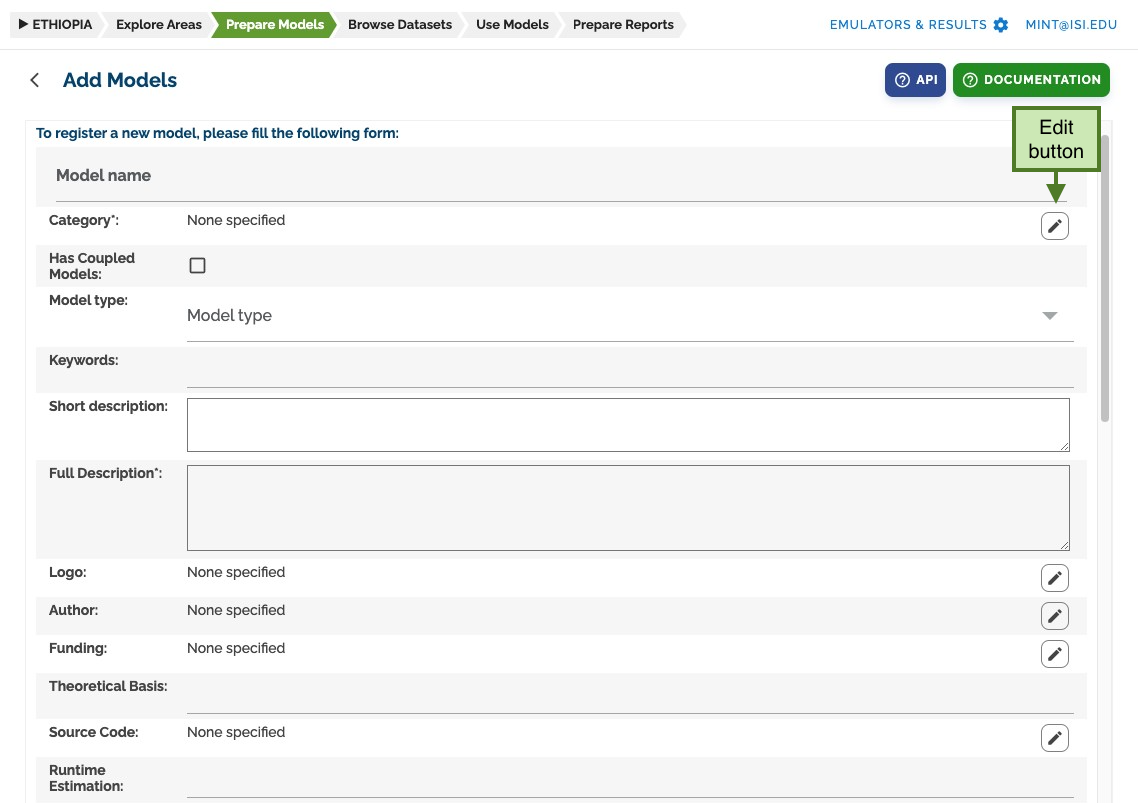Select the Use Models tab

512,25
